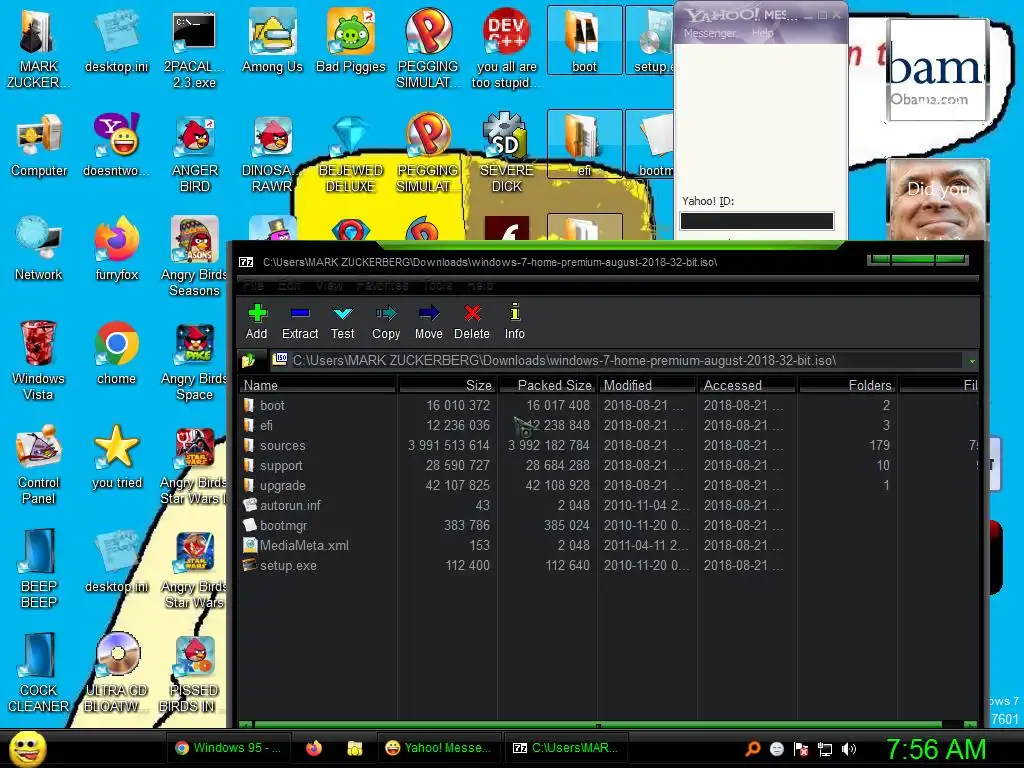Sort the list by the Name column header
1024x768 pixels.
point(317,385)
